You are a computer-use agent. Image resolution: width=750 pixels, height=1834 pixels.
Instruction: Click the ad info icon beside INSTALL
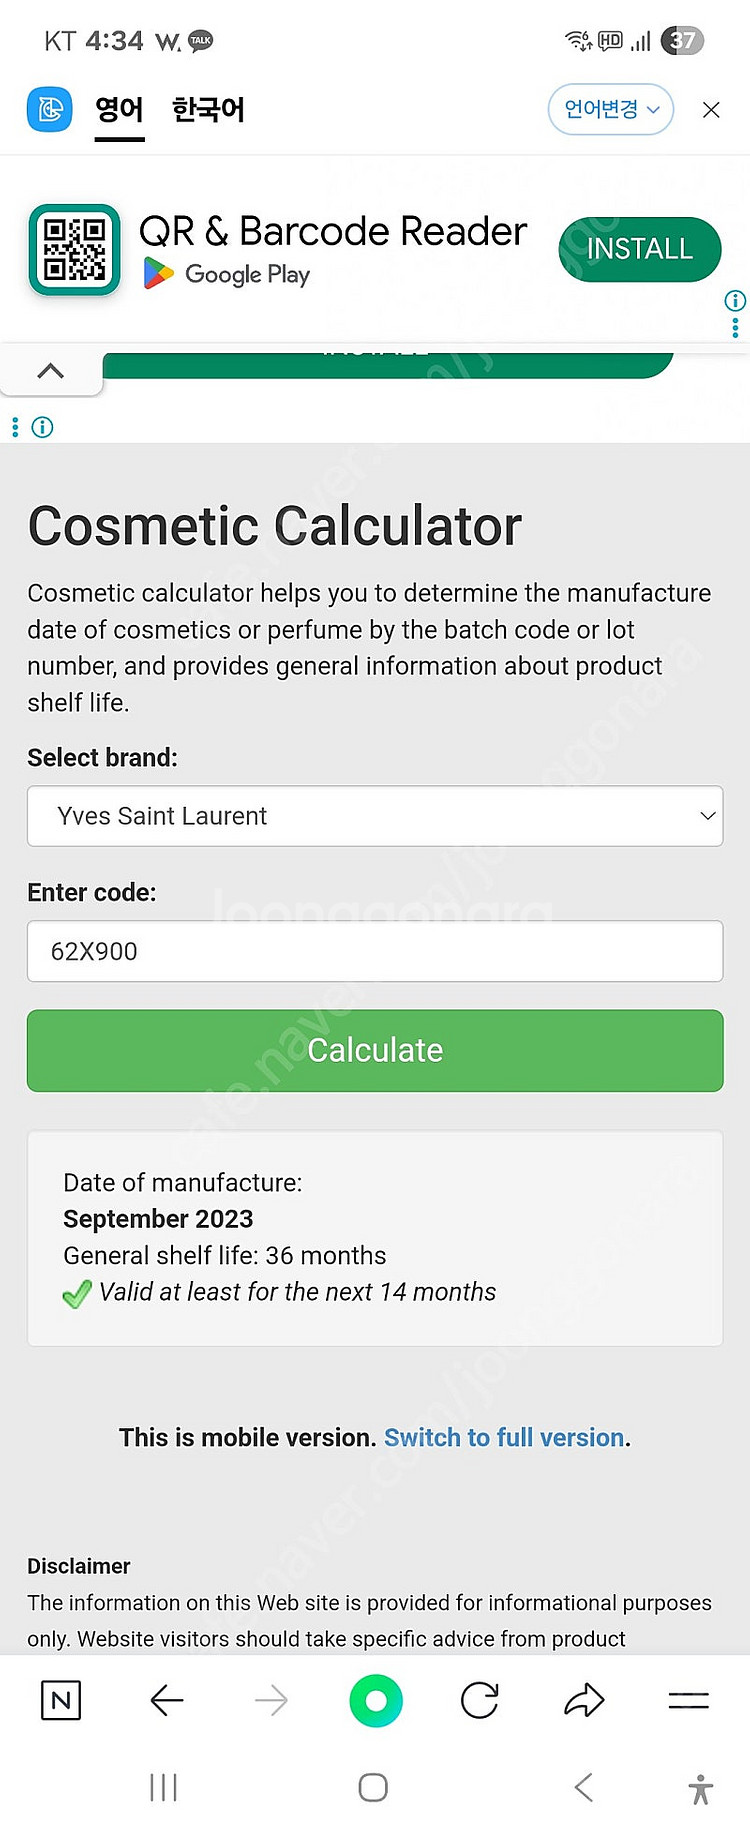735,300
